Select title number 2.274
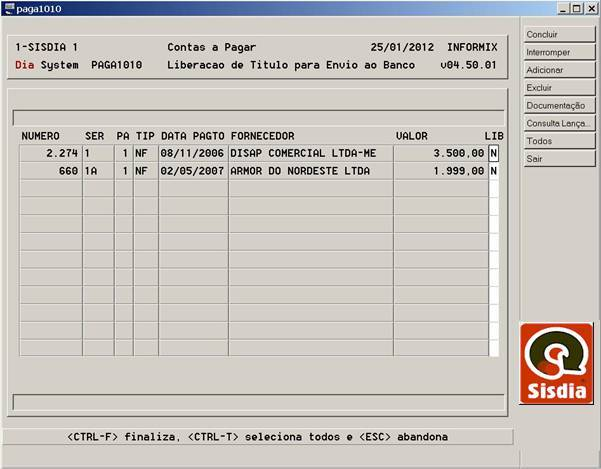The image size is (601, 469). point(51,153)
